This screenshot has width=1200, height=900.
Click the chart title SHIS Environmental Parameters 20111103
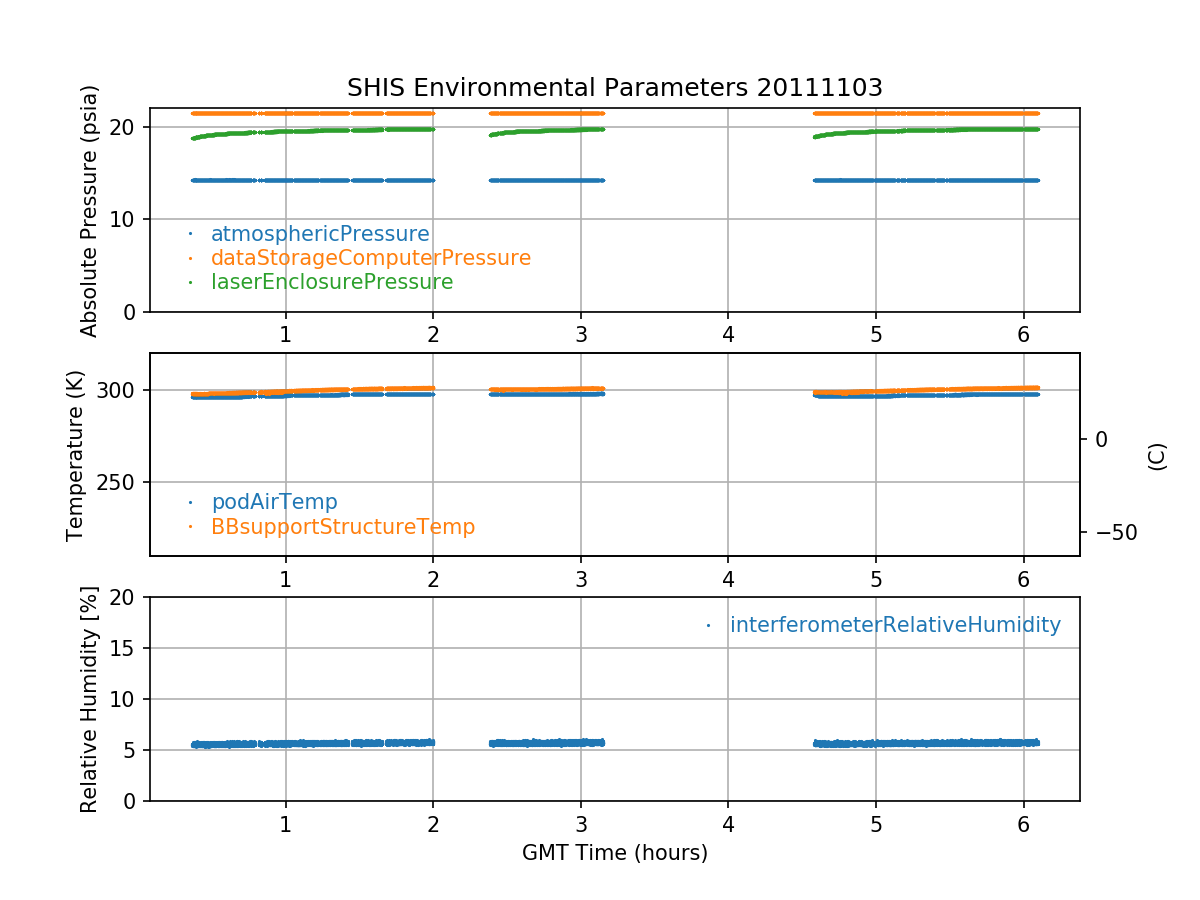614,88
